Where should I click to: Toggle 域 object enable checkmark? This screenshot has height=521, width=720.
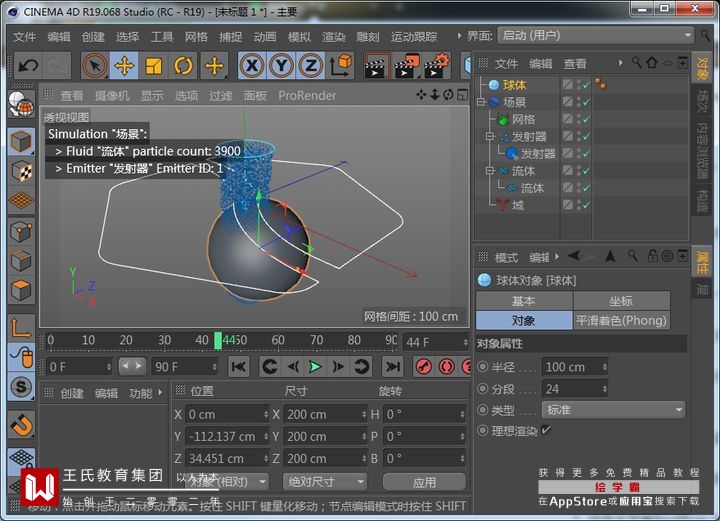(x=586, y=205)
